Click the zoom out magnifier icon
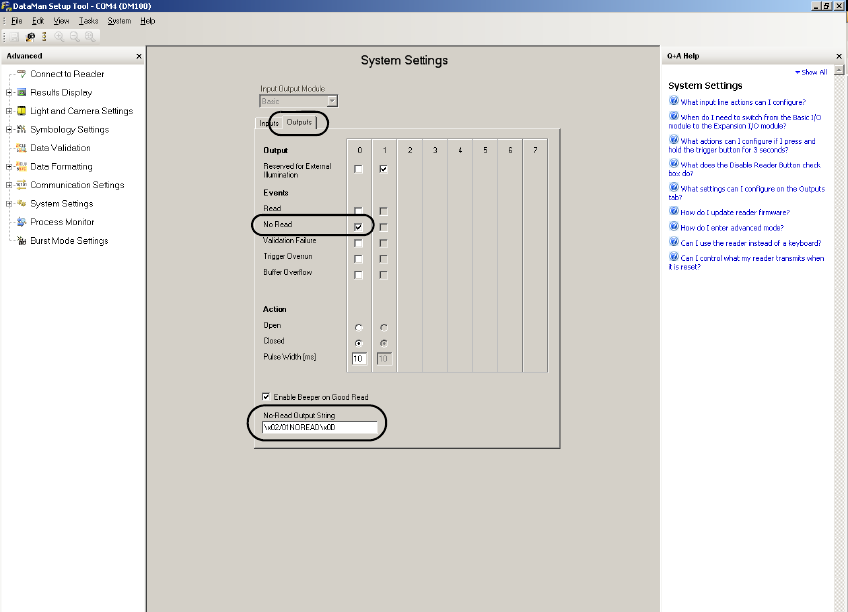The width and height of the screenshot is (848, 612). pyautogui.click(x=75, y=37)
